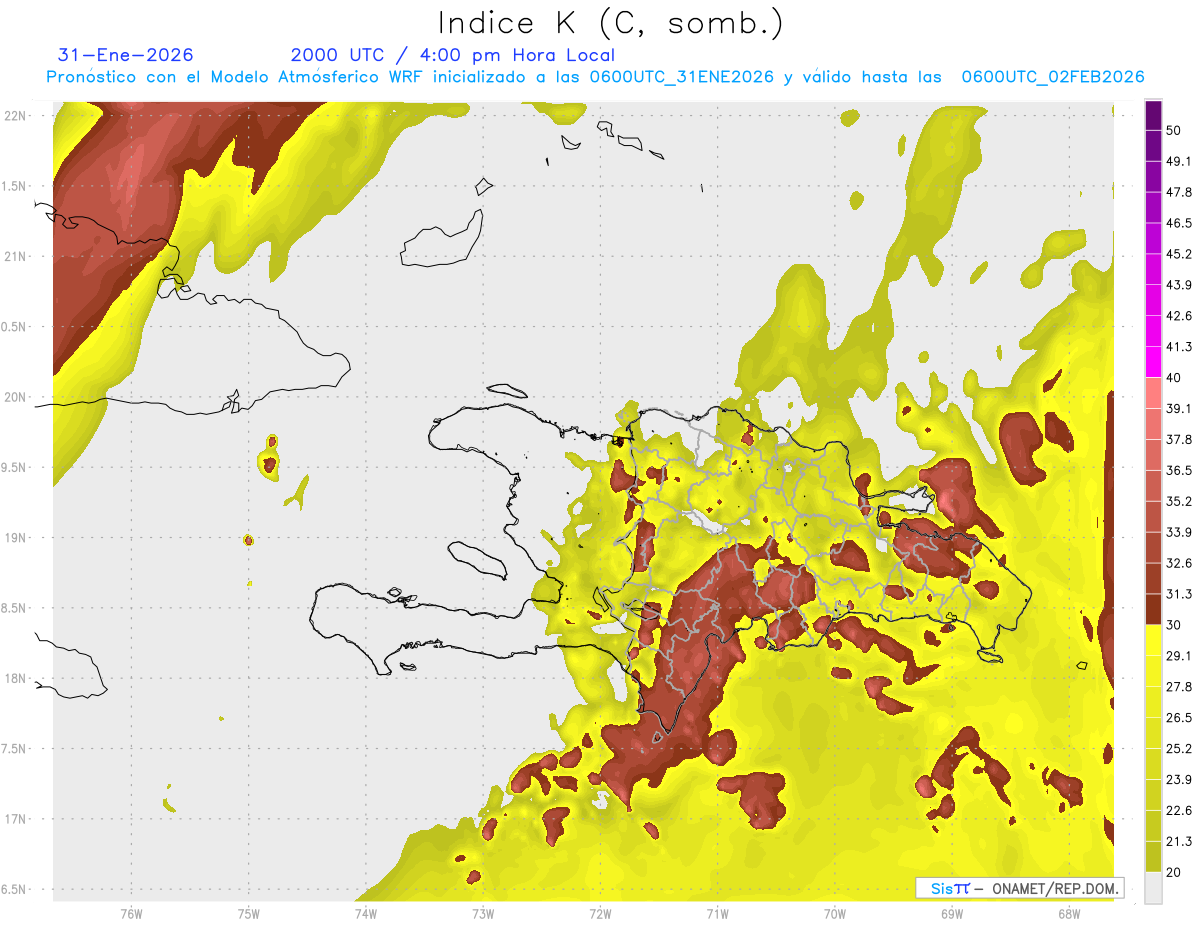This screenshot has width=1200, height=927.
Task: Select the '31-Ene-2026' date label
Action: 126,55
